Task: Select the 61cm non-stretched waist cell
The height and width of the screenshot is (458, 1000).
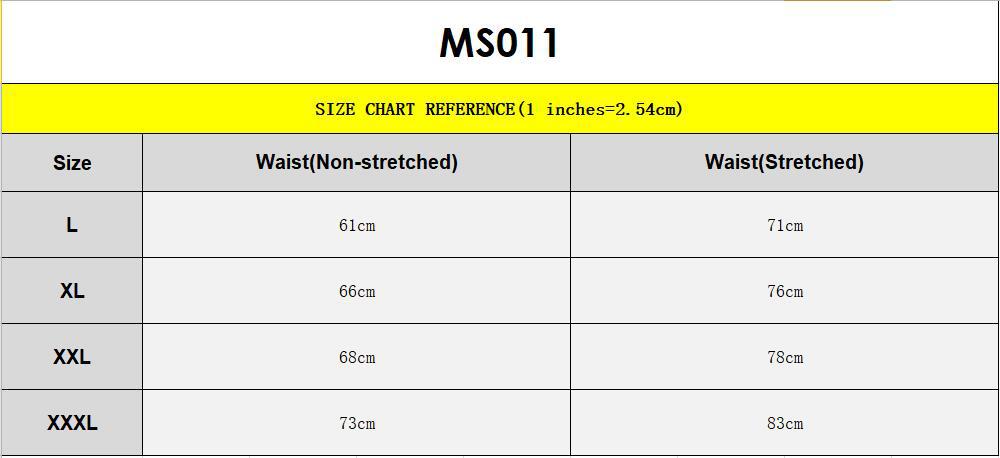Action: point(357,226)
